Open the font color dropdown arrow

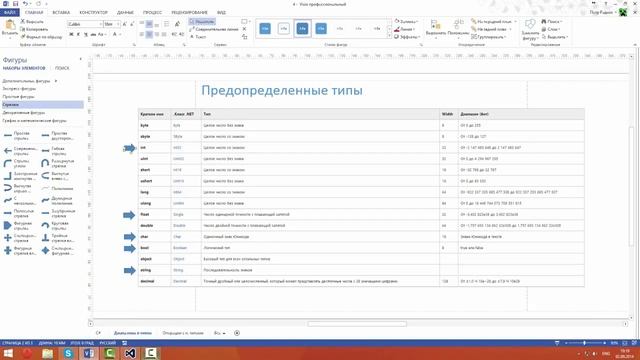(x=120, y=34)
